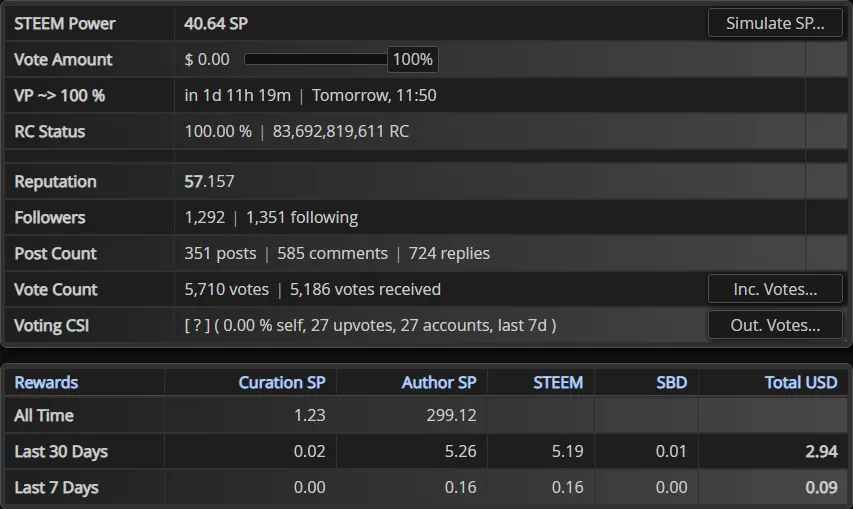Select All Time curation value 1.23
The height and width of the screenshot is (509, 853).
310,415
